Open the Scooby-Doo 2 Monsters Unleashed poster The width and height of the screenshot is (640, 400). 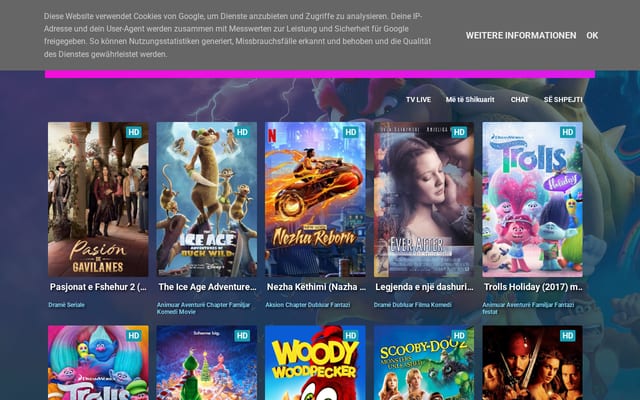pyautogui.click(x=424, y=363)
